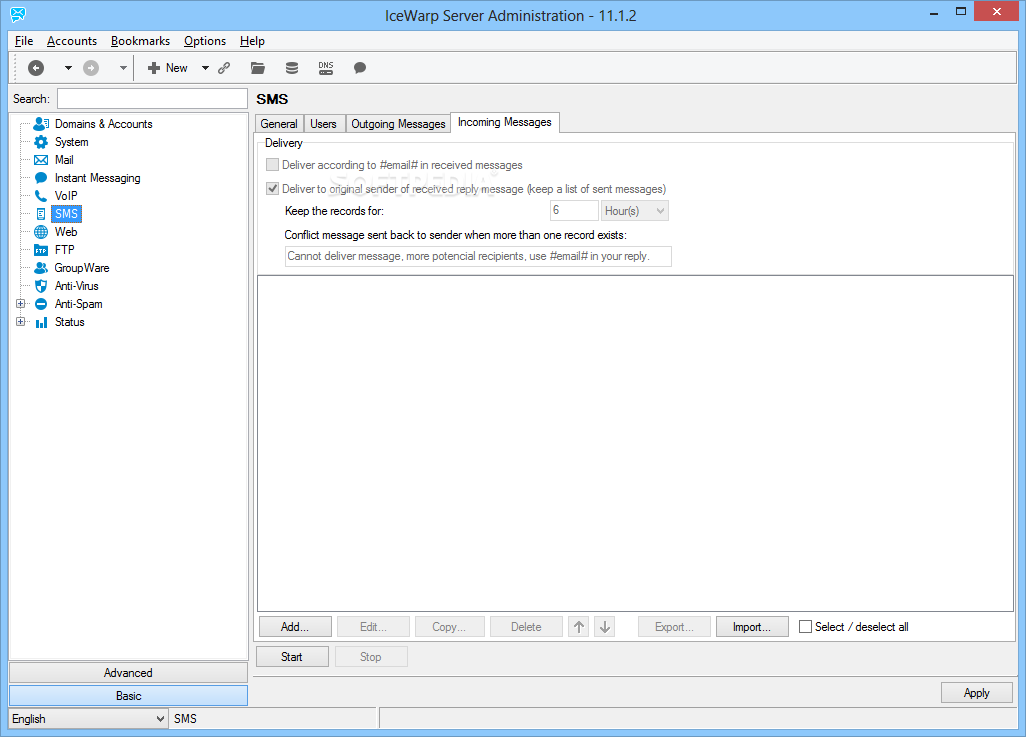The width and height of the screenshot is (1026, 737).
Task: Click the New plus icon in the toolbar
Action: 154,68
